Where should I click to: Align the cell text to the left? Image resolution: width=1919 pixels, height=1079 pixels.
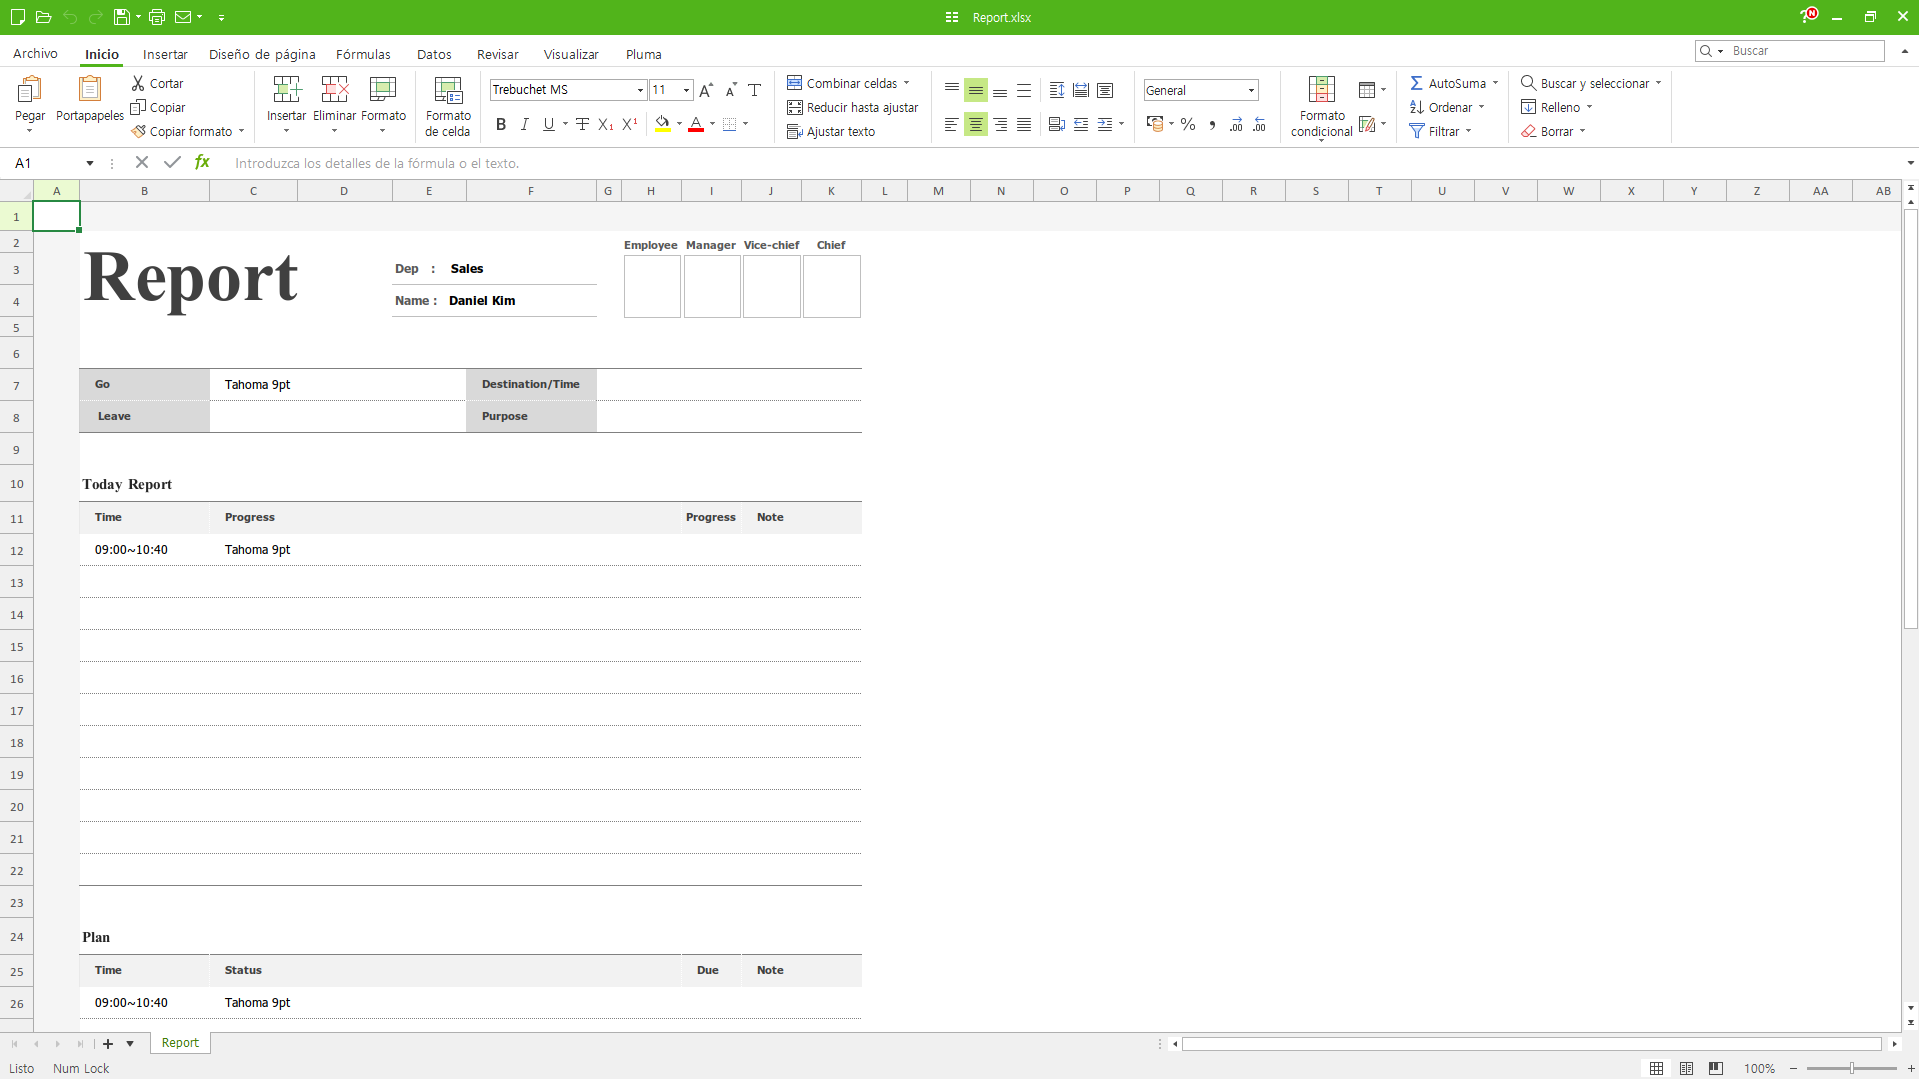951,124
